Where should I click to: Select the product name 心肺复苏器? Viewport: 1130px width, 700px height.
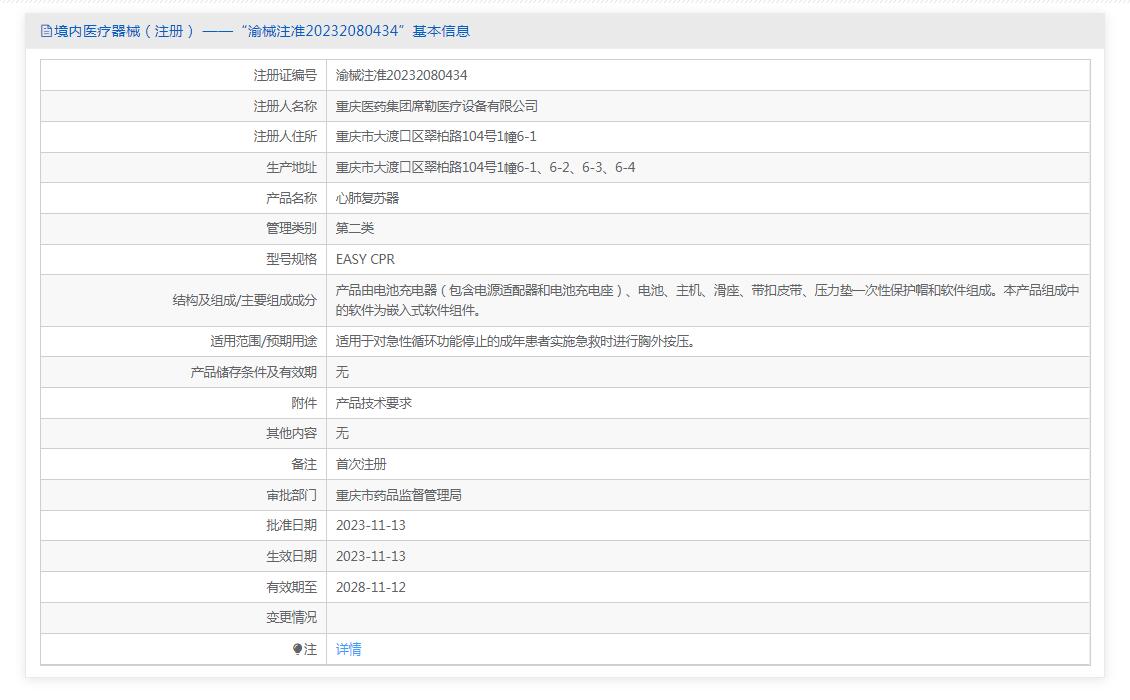[x=367, y=198]
